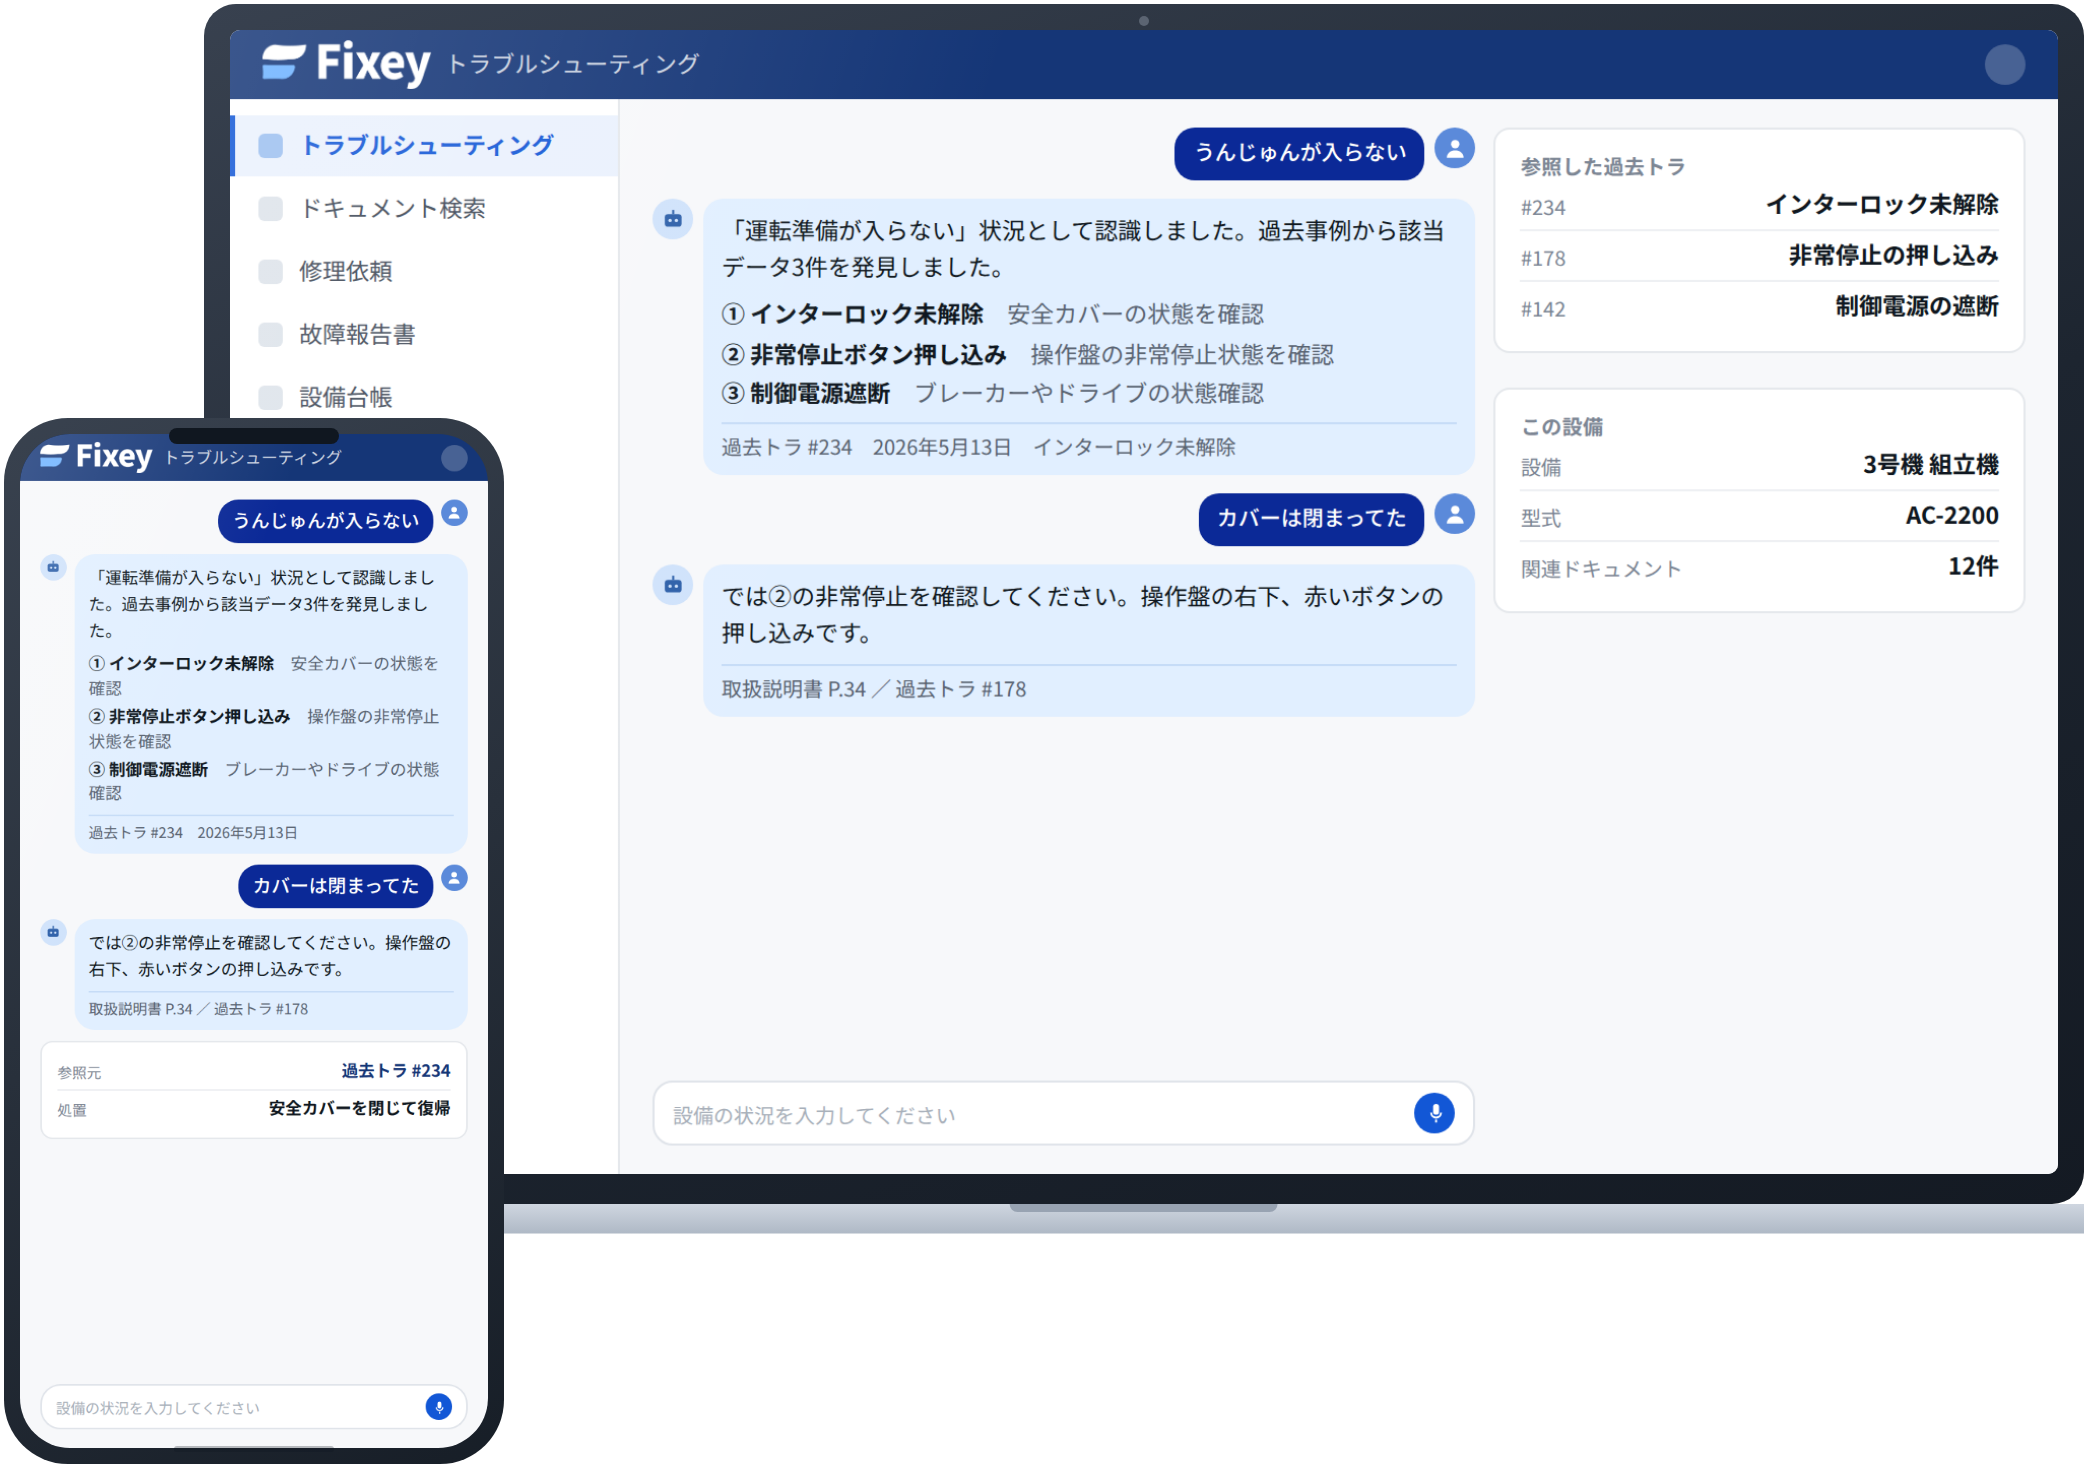Click user avatar beside phone 'カバーは閉まってた' message

(454, 878)
